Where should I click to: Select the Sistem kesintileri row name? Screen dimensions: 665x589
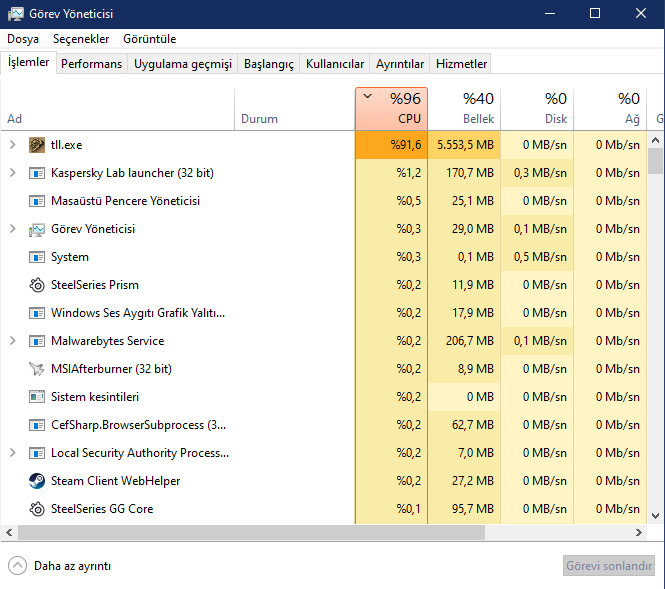(x=95, y=397)
